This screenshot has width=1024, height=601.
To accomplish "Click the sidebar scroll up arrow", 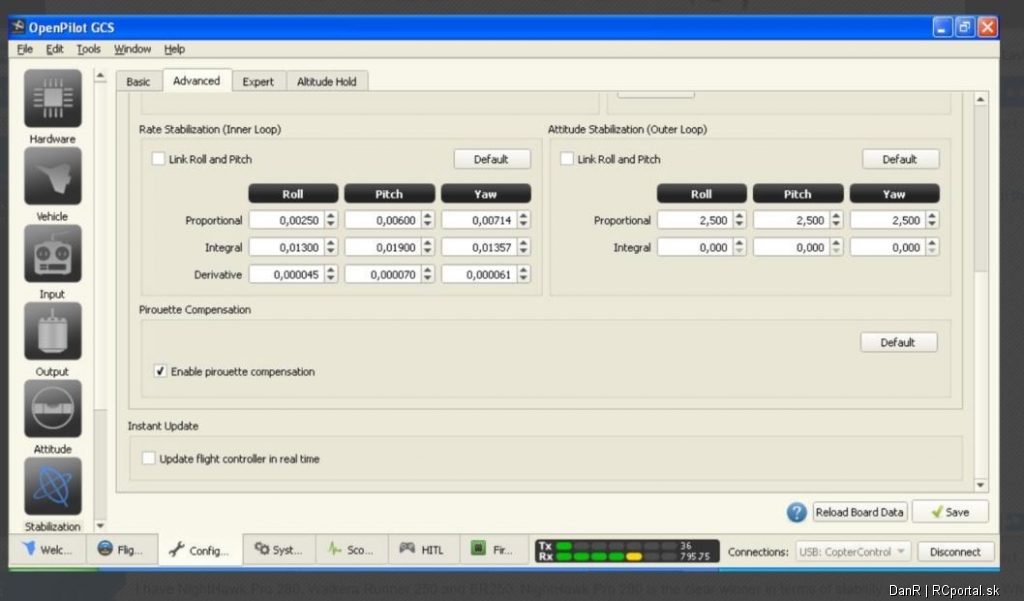I will (100, 76).
